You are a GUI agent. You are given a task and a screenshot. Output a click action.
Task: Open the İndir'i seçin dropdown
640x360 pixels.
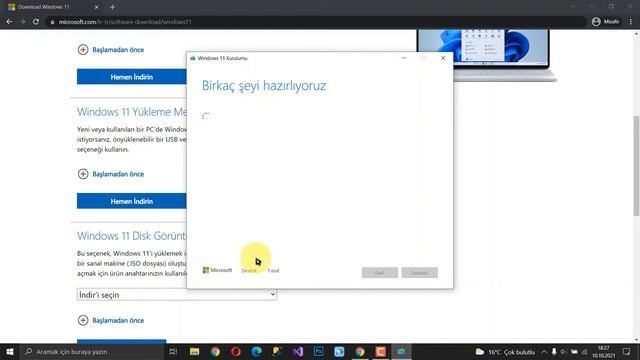(177, 294)
